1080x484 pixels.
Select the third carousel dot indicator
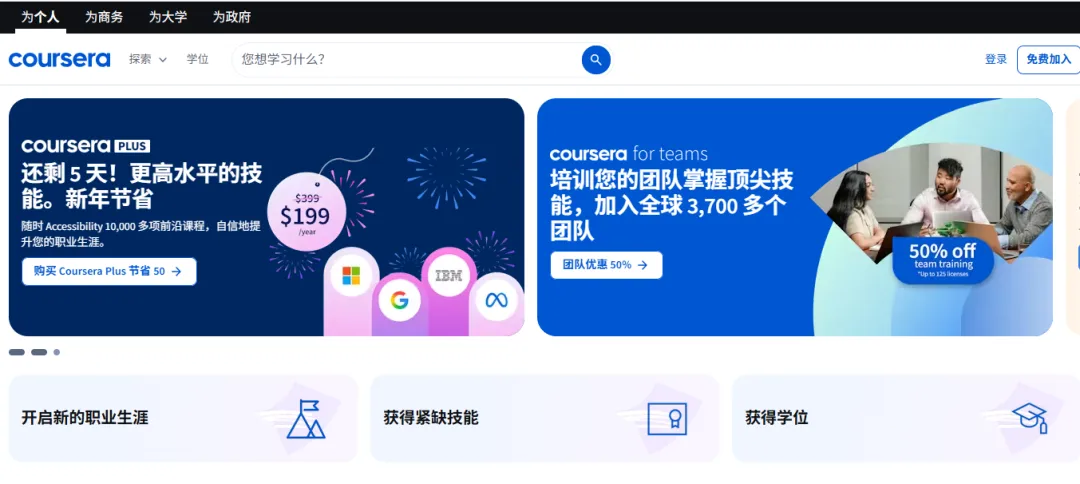[56, 352]
